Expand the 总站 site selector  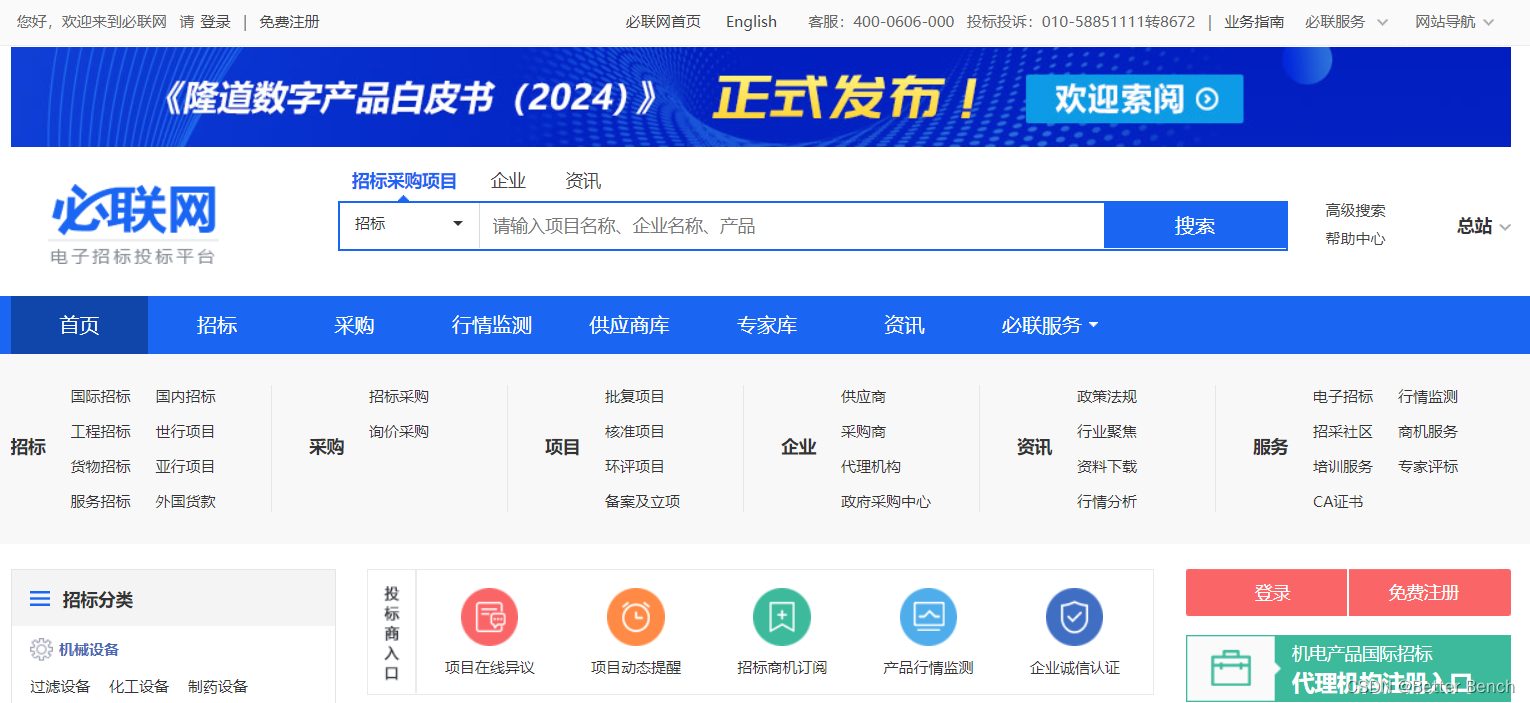[1484, 226]
